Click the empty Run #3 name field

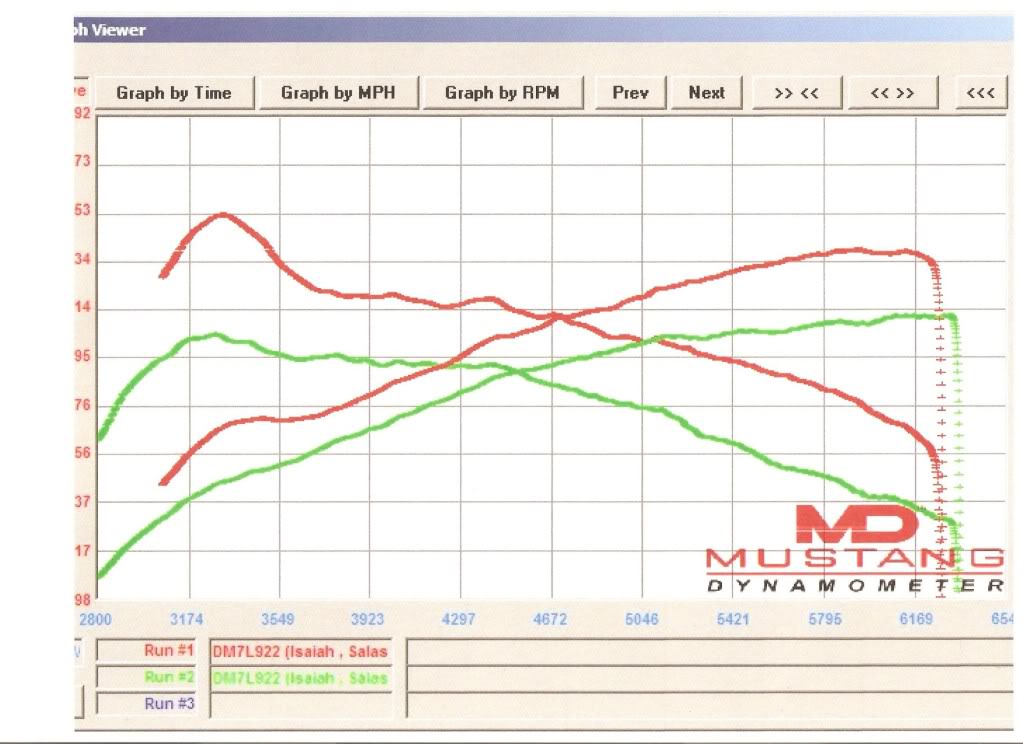tap(299, 704)
